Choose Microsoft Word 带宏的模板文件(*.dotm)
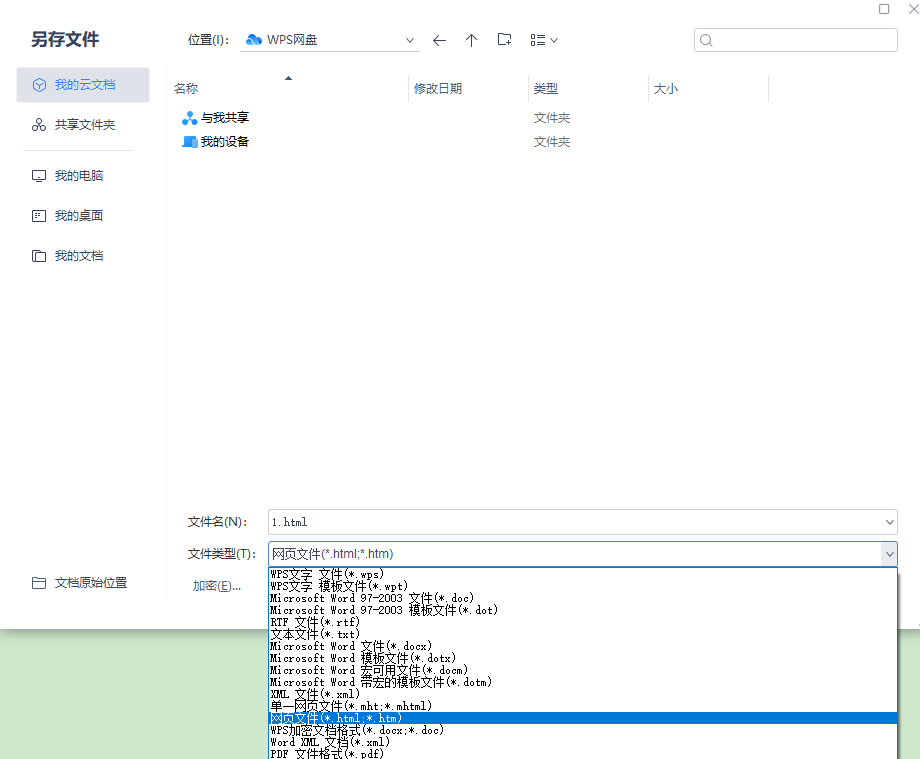920x759 pixels. pos(583,682)
